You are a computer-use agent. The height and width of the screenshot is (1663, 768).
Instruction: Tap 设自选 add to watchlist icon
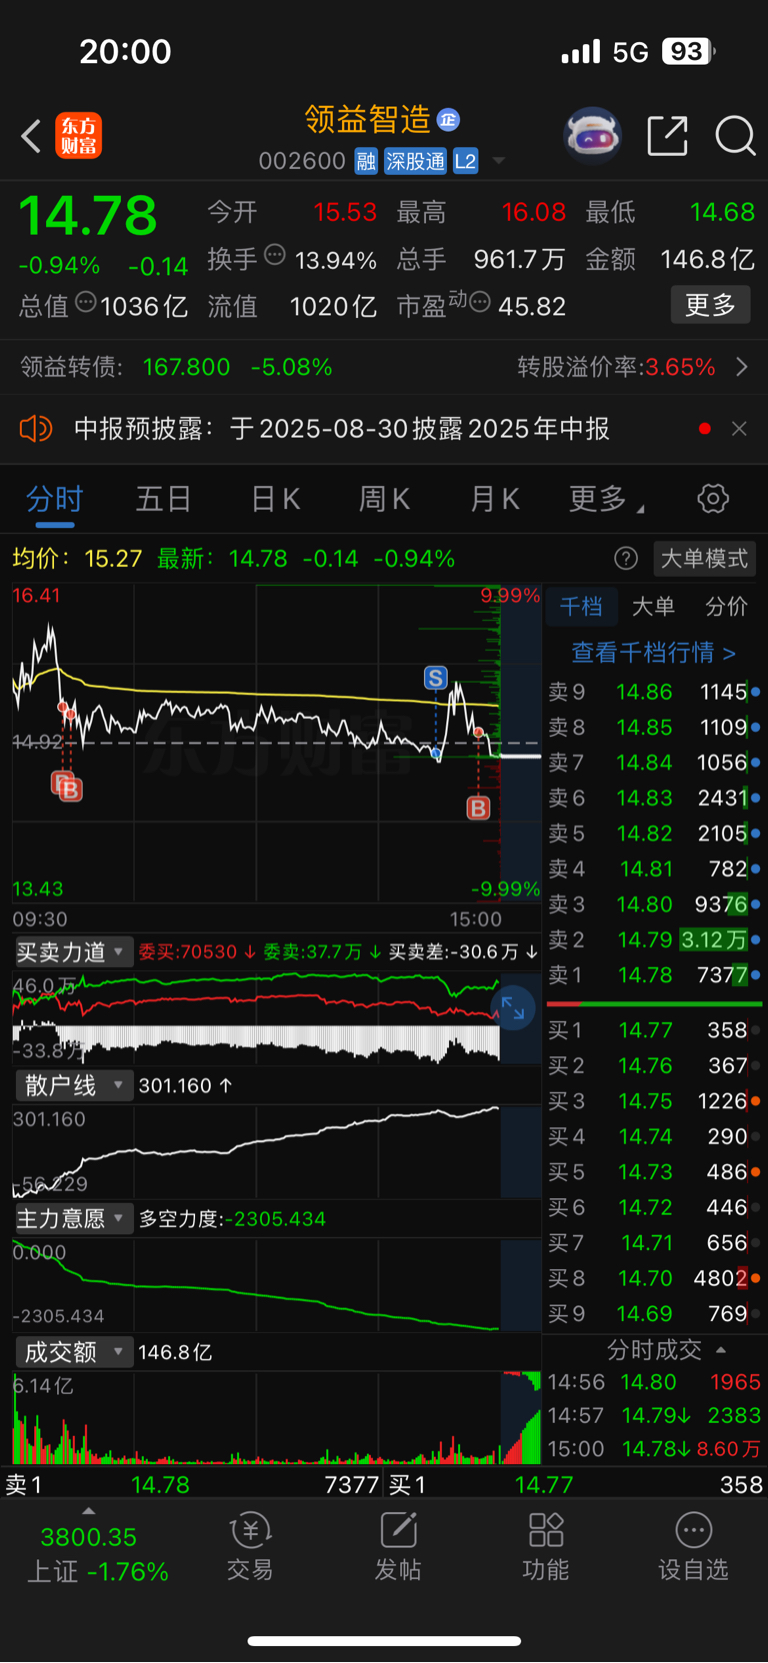pos(693,1546)
